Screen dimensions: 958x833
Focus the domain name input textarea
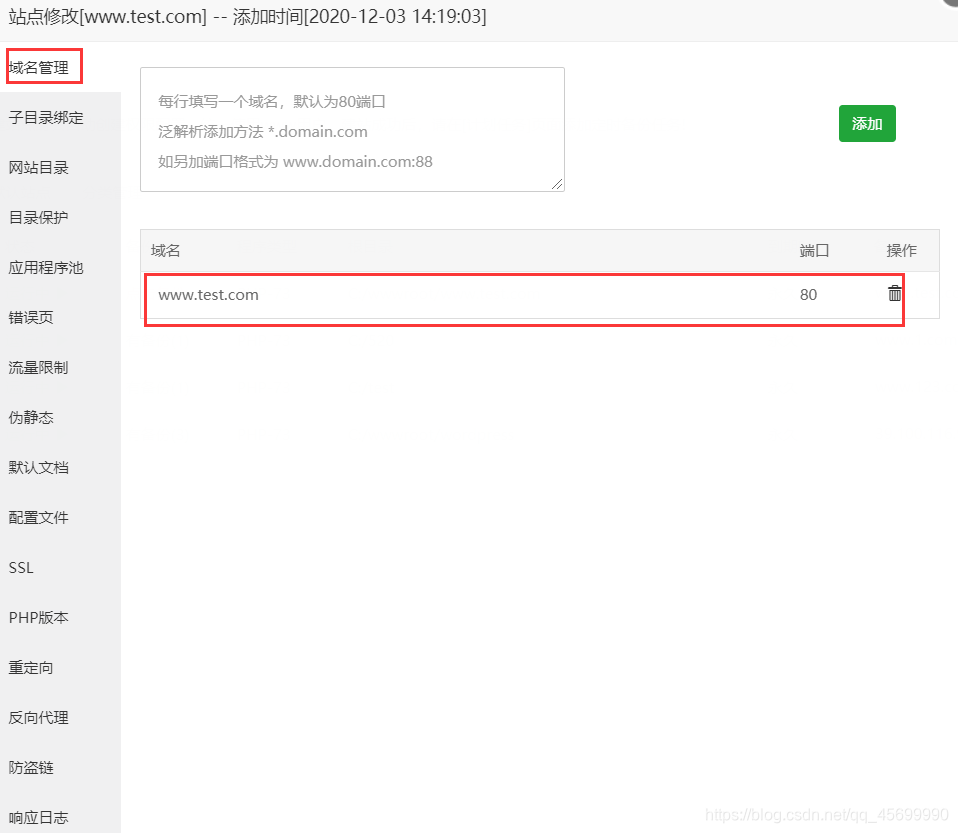352,130
